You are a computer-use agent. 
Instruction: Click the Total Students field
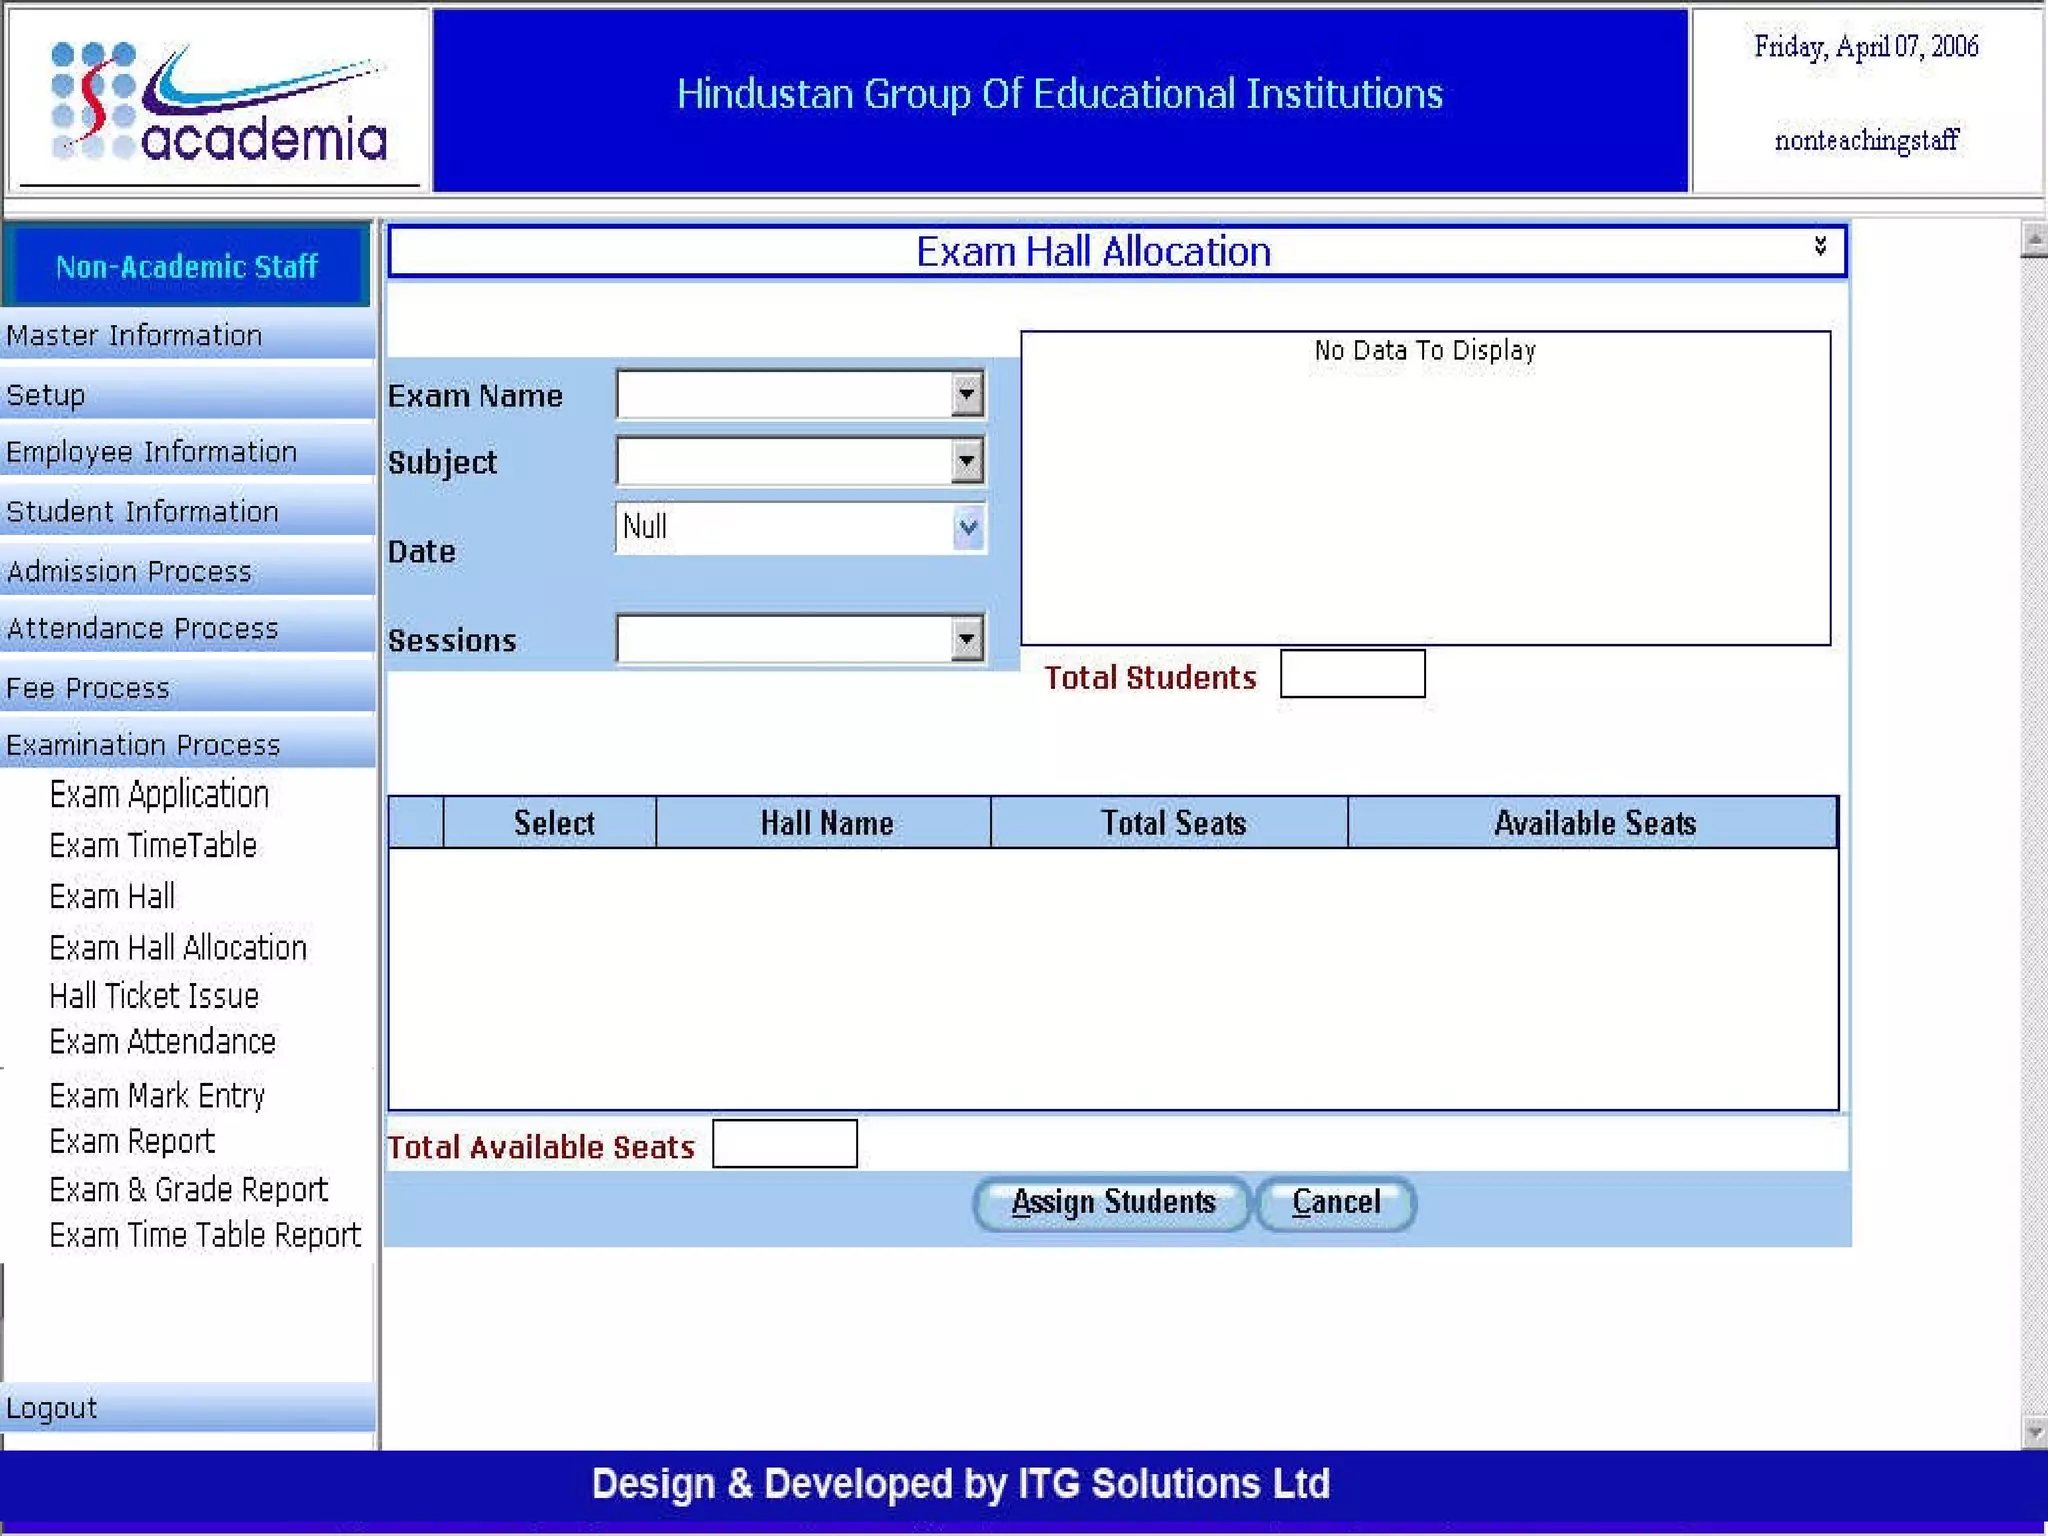click(1352, 674)
